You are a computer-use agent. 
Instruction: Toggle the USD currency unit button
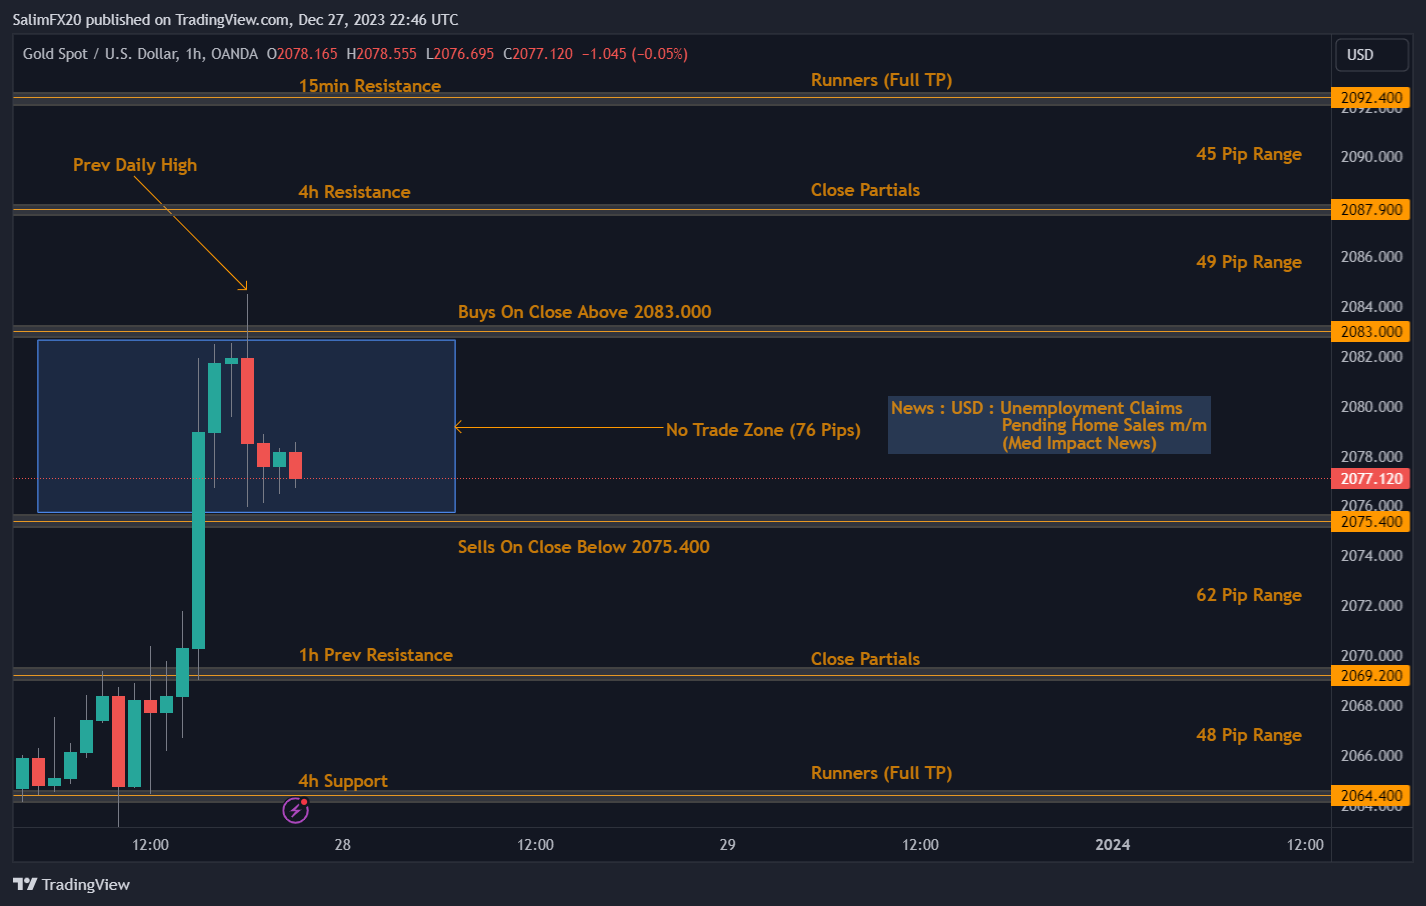pyautogui.click(x=1371, y=55)
